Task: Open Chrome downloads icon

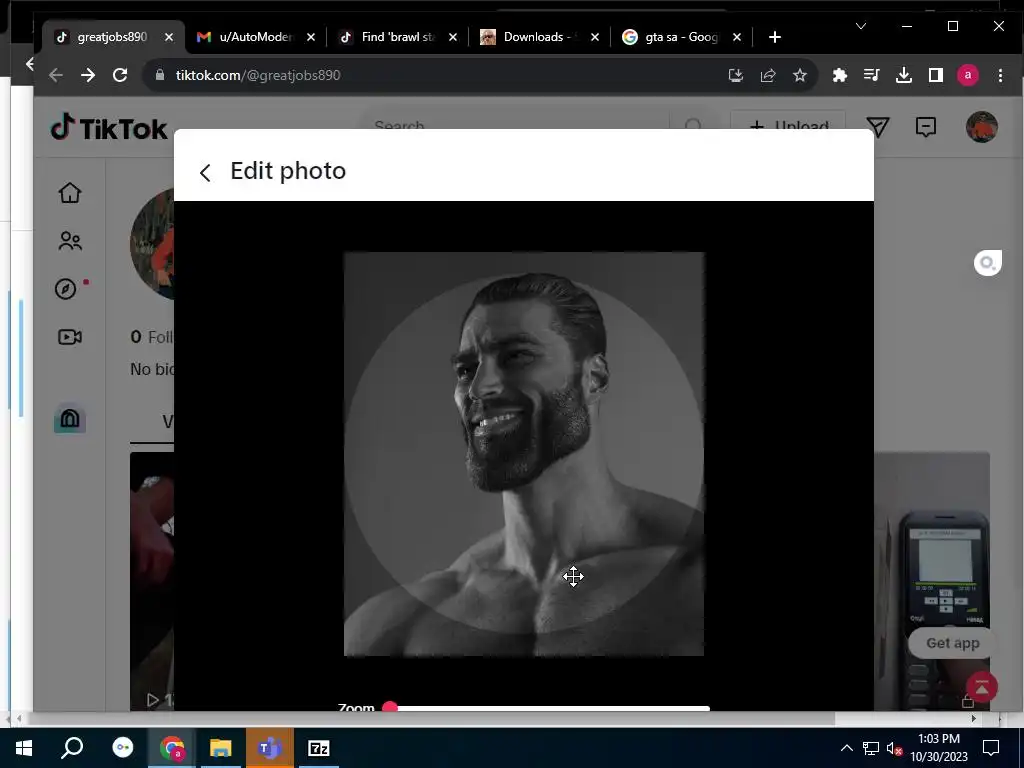Action: tap(904, 75)
